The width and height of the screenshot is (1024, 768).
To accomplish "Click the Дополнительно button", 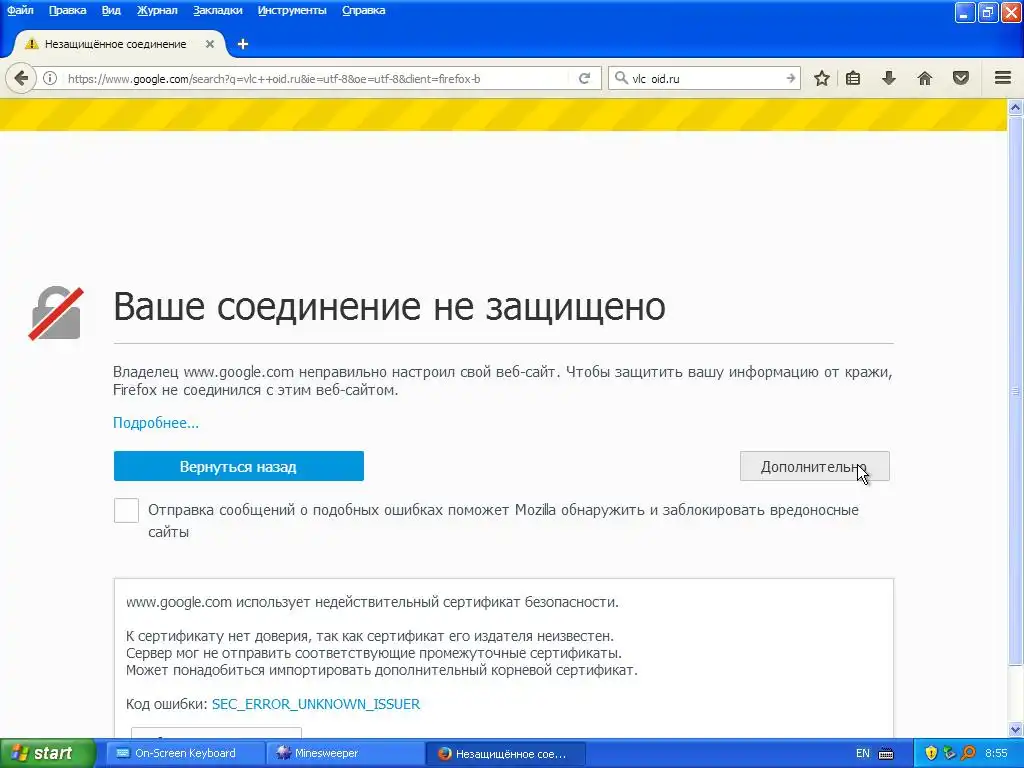I will tap(814, 466).
